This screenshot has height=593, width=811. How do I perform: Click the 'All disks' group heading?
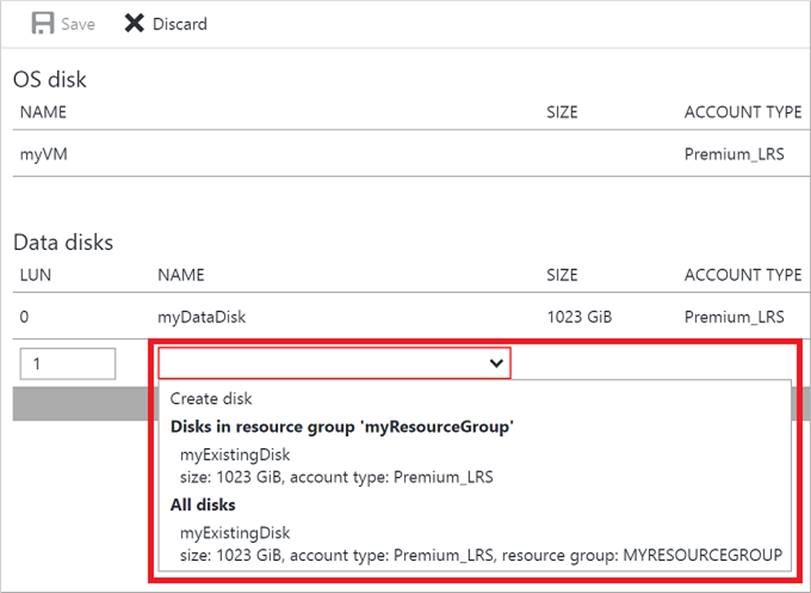(x=203, y=505)
